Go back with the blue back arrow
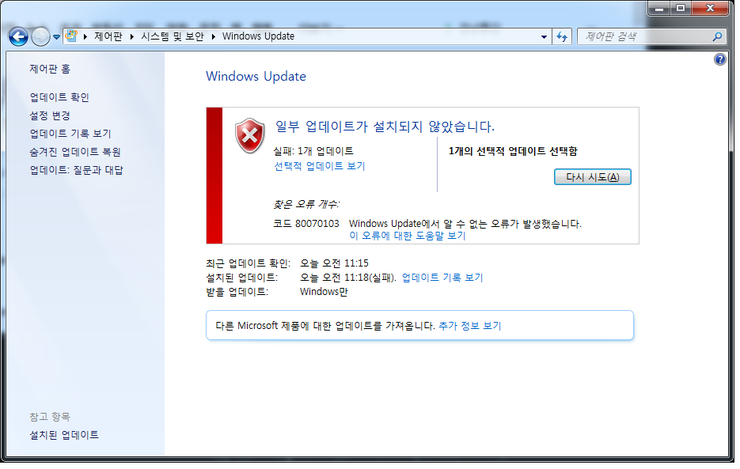The width and height of the screenshot is (740, 469). click(x=18, y=37)
